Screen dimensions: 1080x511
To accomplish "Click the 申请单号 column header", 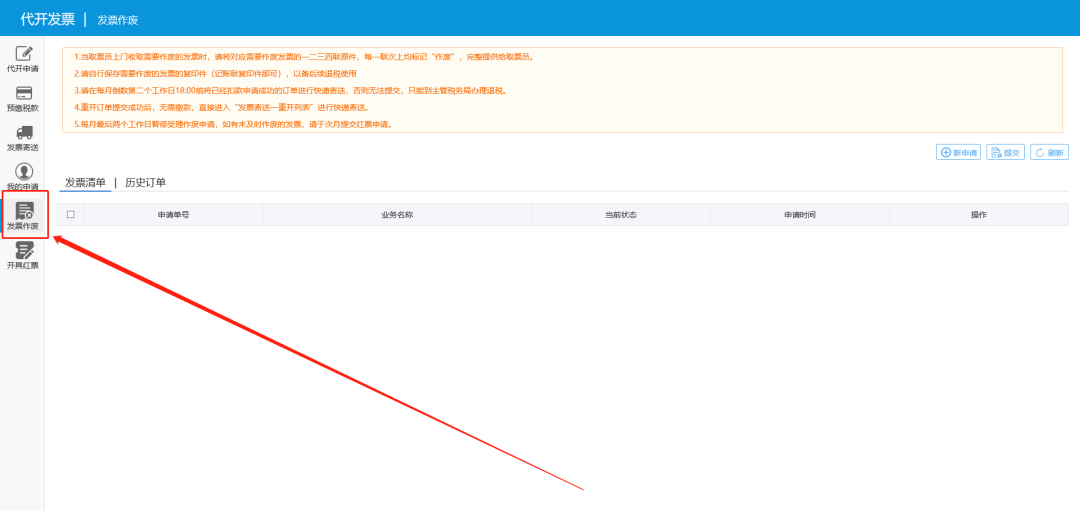I will point(173,215).
